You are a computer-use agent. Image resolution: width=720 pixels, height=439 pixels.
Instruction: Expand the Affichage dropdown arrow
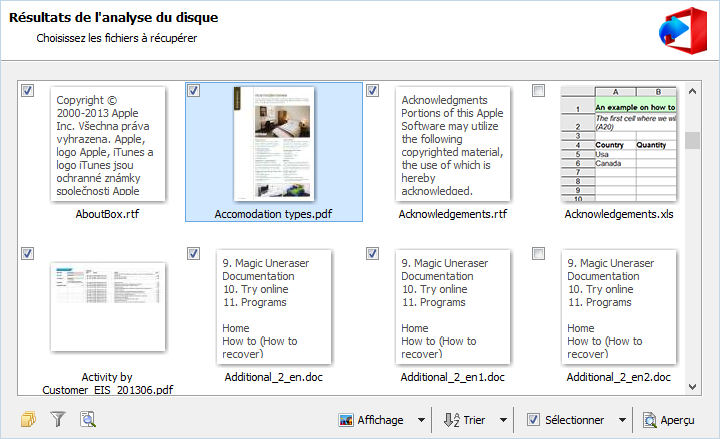click(x=421, y=420)
